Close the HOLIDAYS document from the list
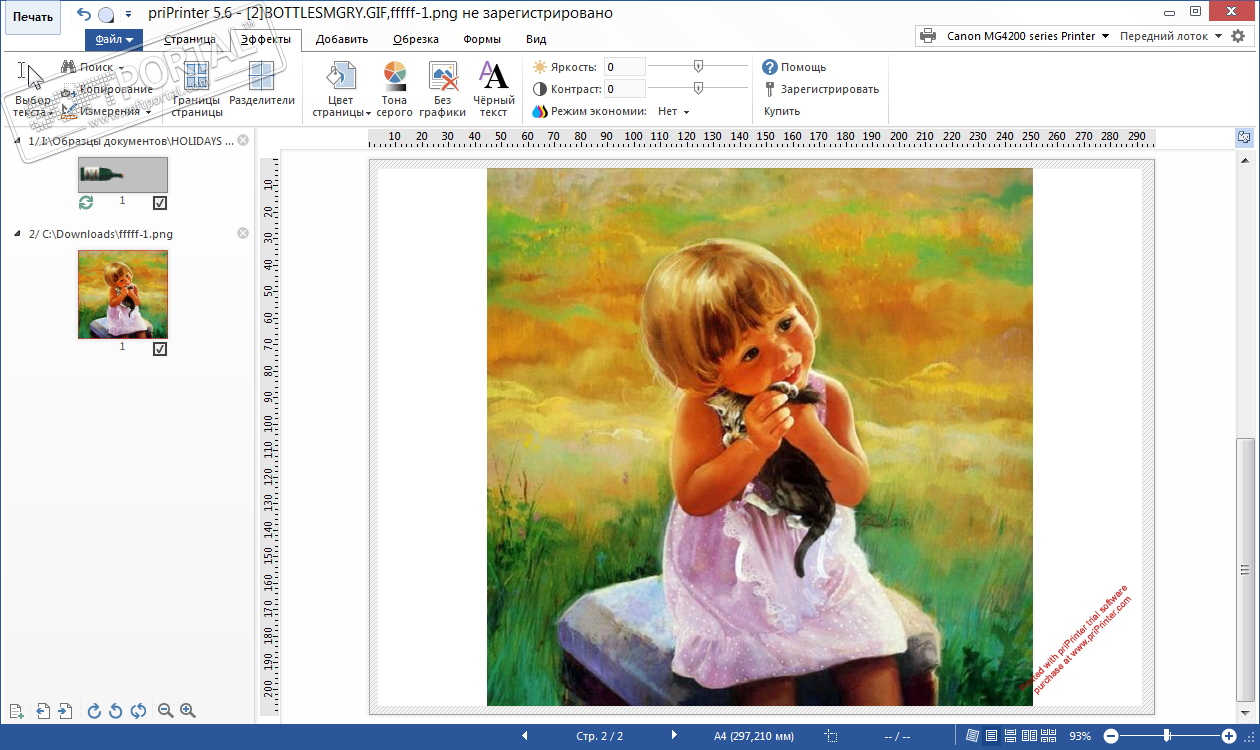 [242, 141]
